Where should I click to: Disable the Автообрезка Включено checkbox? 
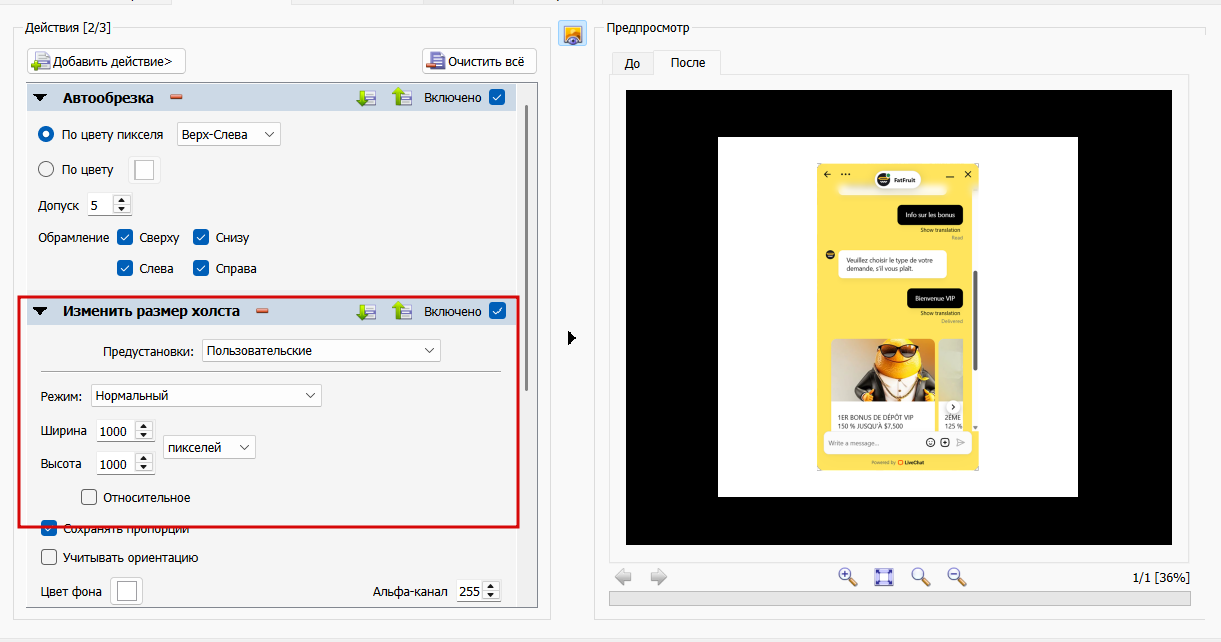(497, 98)
